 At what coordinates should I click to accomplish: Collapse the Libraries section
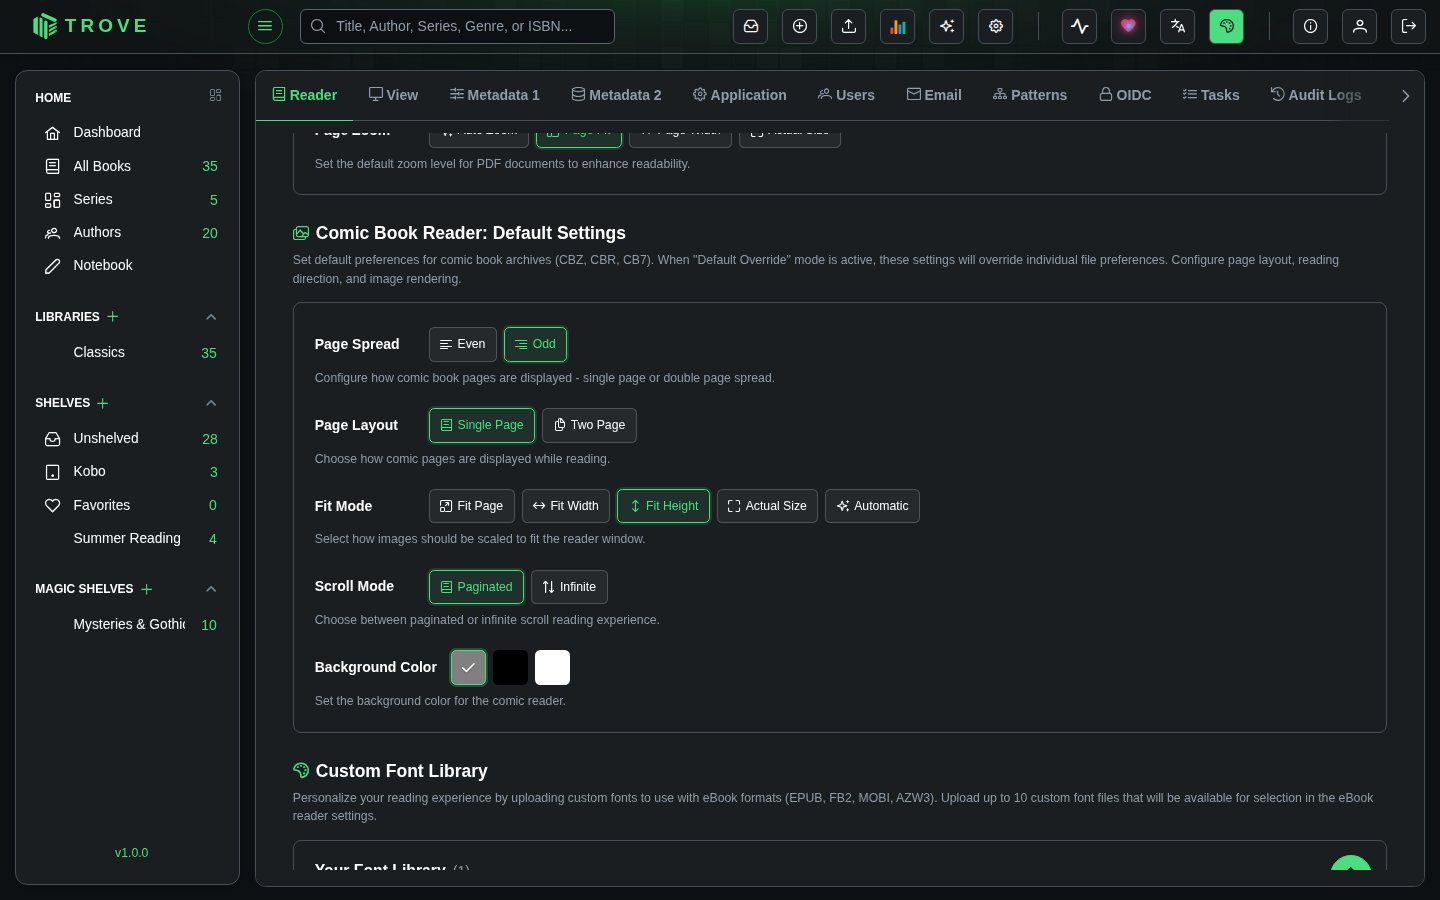211,317
